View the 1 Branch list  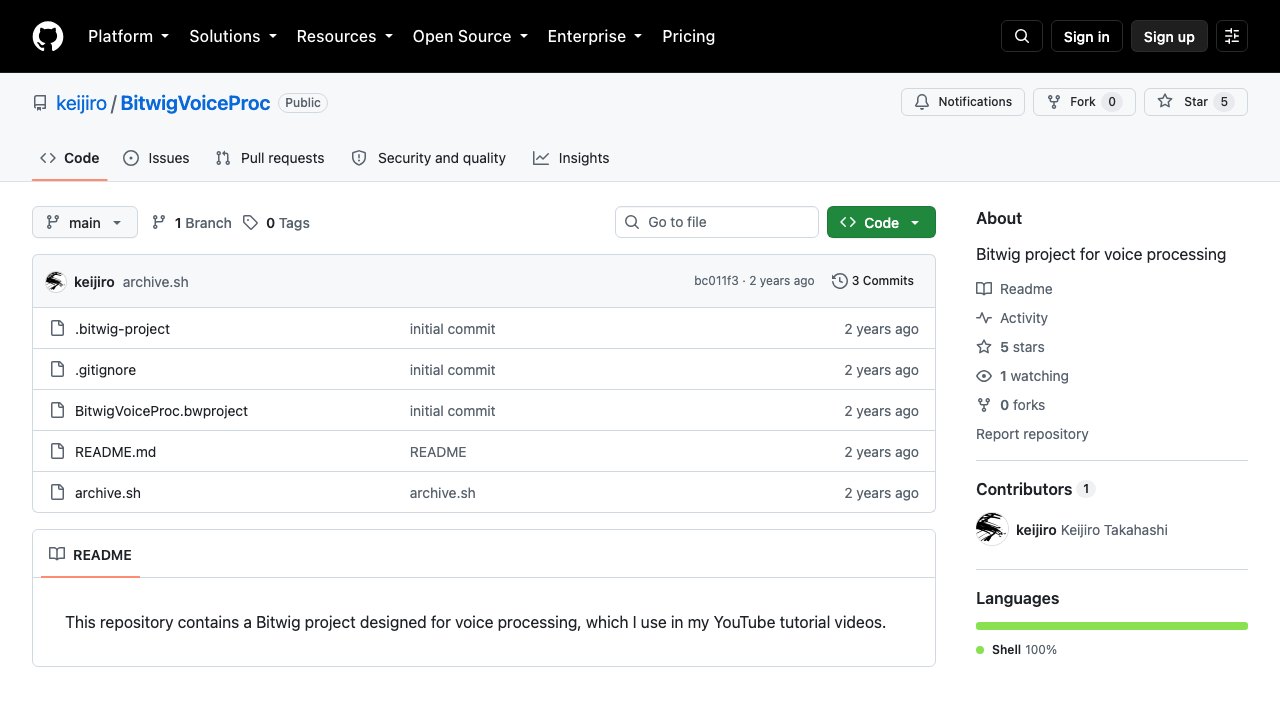click(x=192, y=223)
